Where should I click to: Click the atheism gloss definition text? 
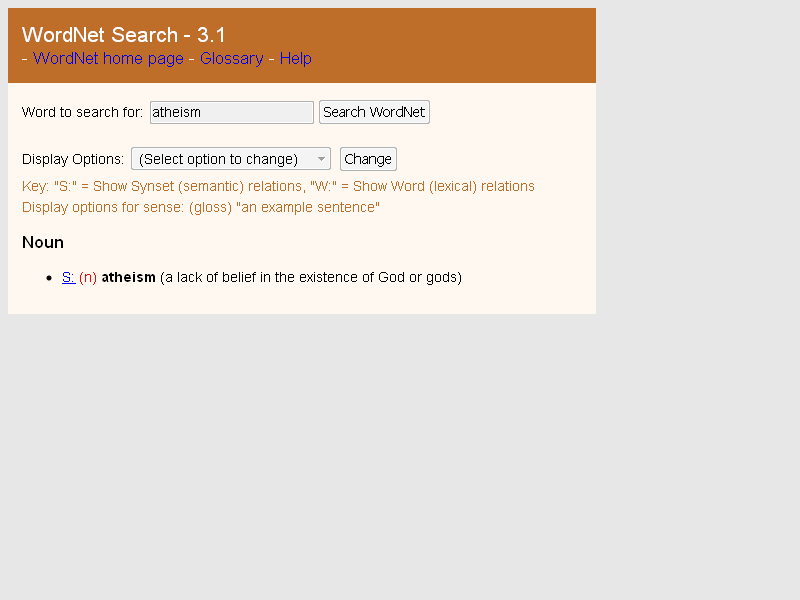pyautogui.click(x=310, y=278)
